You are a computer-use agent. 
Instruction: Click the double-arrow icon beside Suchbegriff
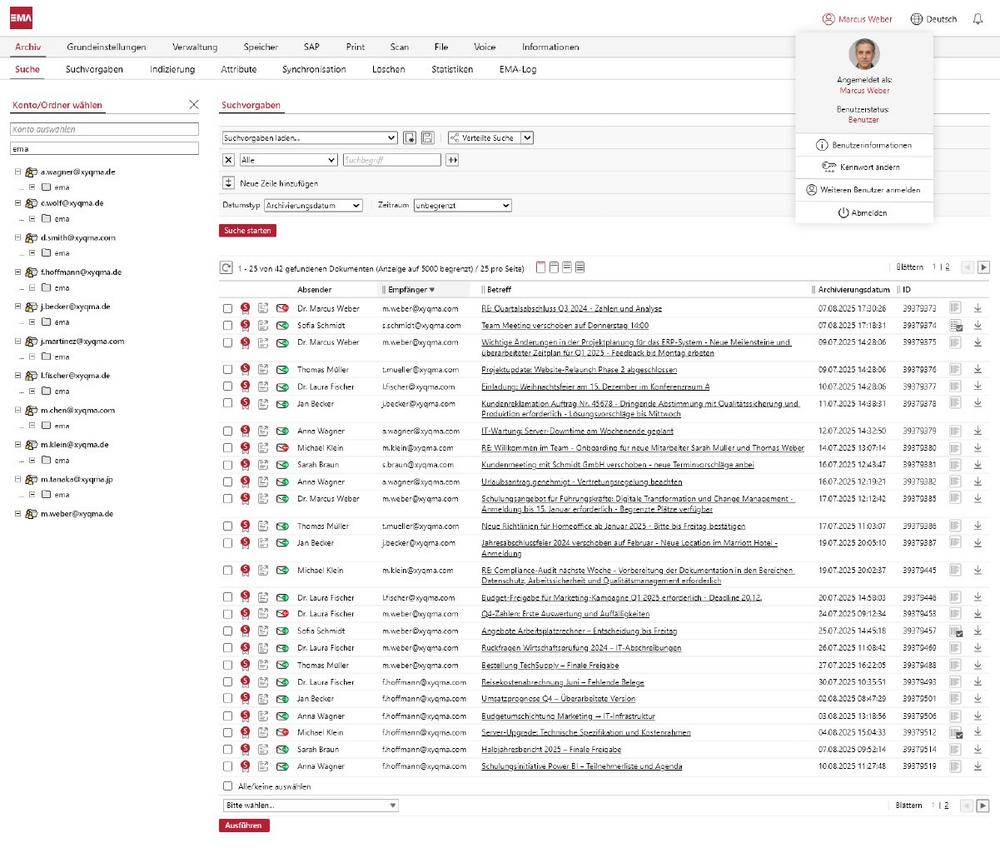coord(452,160)
